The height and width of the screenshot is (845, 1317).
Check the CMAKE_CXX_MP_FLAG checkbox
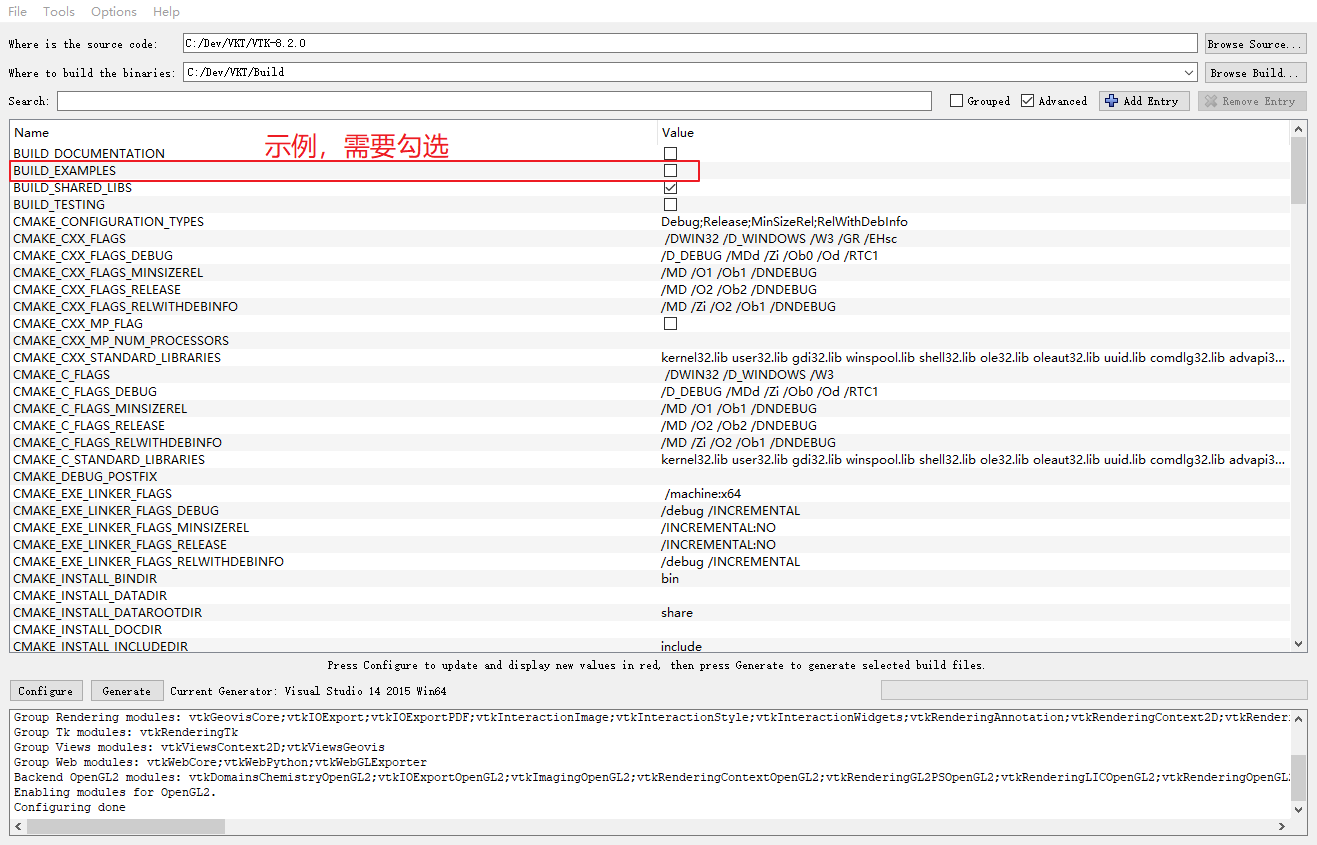point(671,323)
